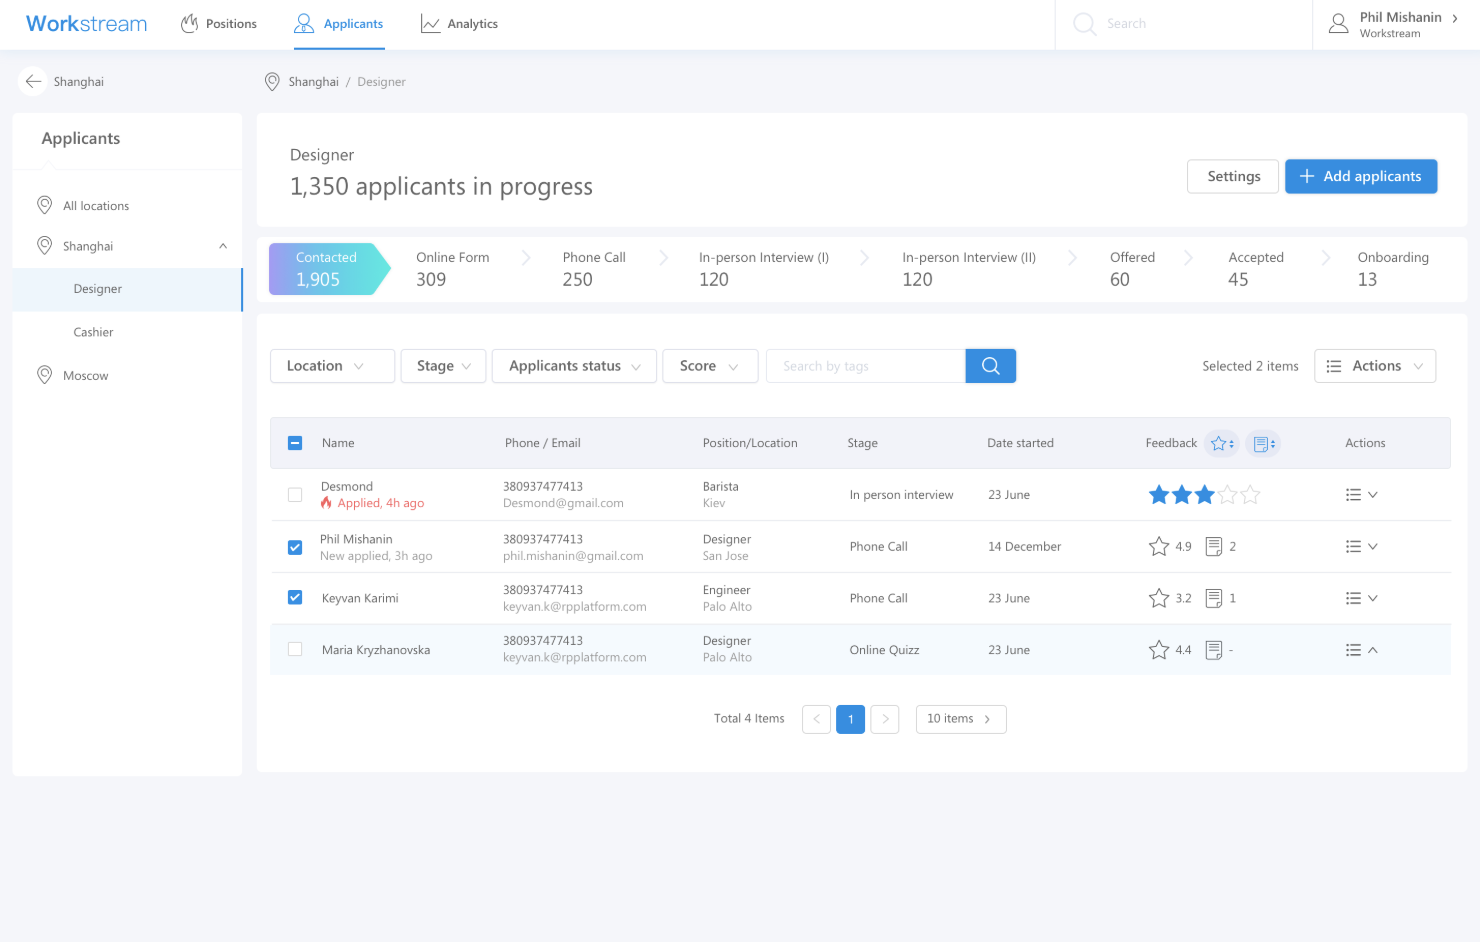Viewport: 1480px width, 942px height.
Task: Select the Onboarding 13 stage
Action: tap(1393, 269)
